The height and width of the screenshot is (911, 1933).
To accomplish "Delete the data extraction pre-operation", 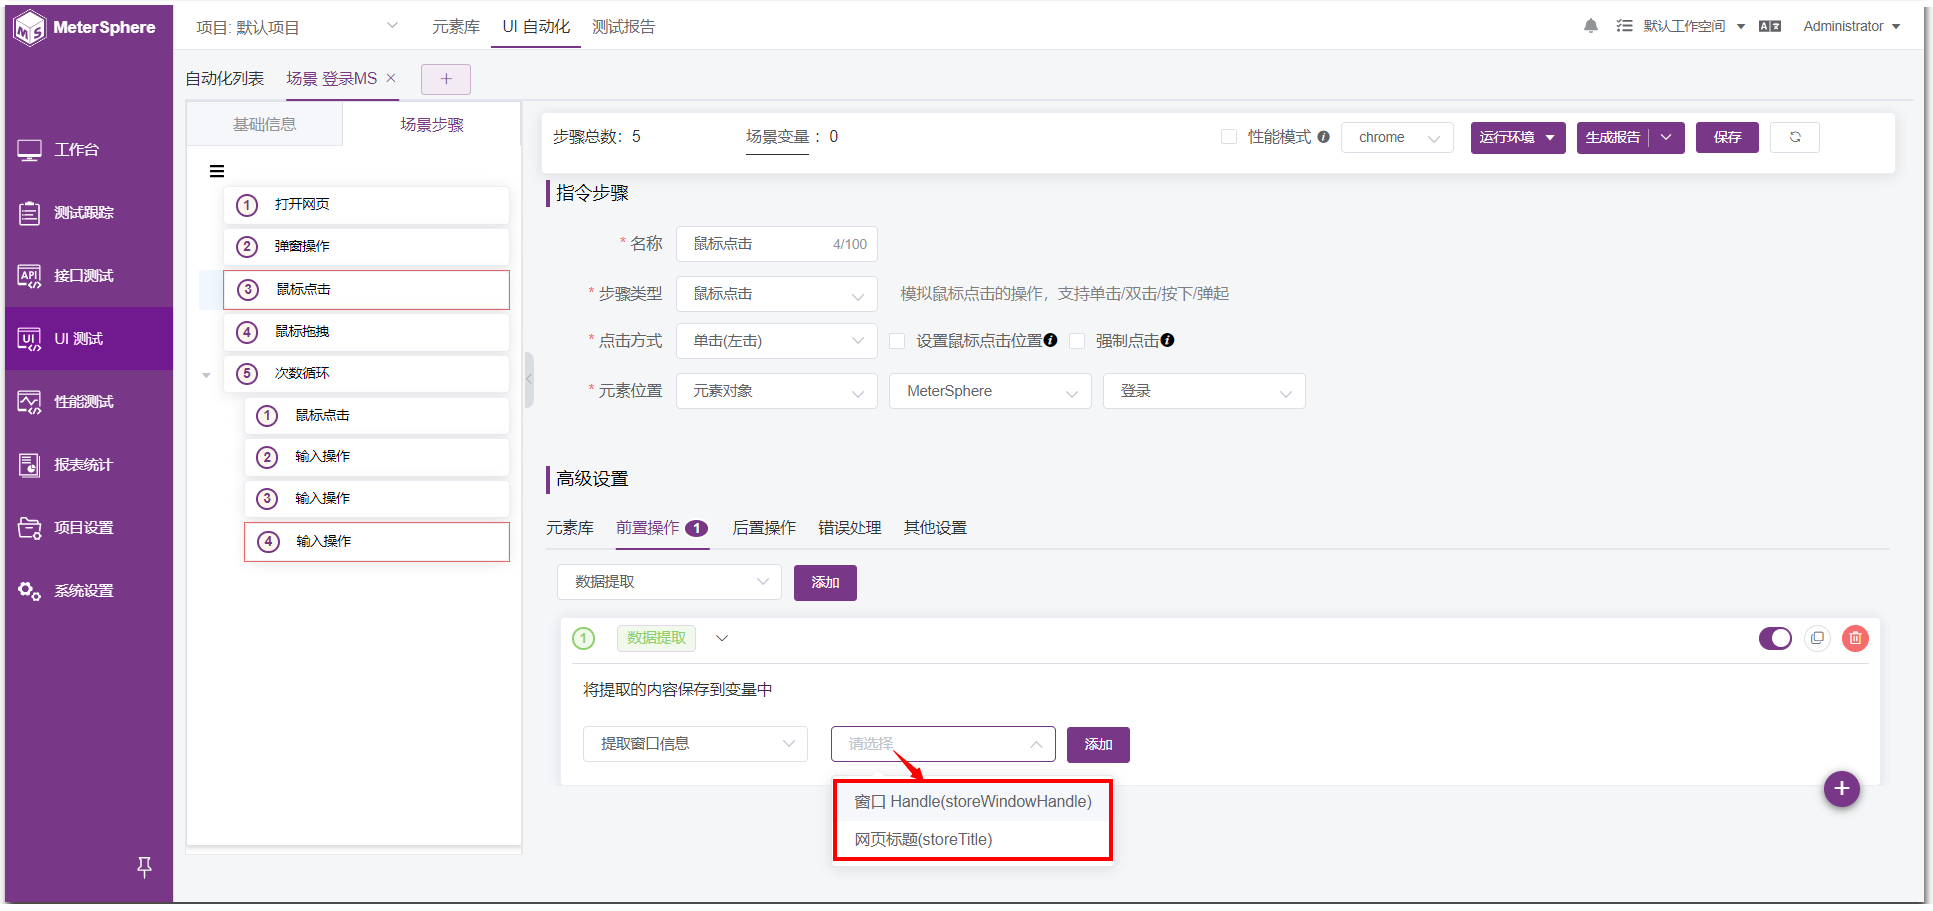I will 1855,638.
